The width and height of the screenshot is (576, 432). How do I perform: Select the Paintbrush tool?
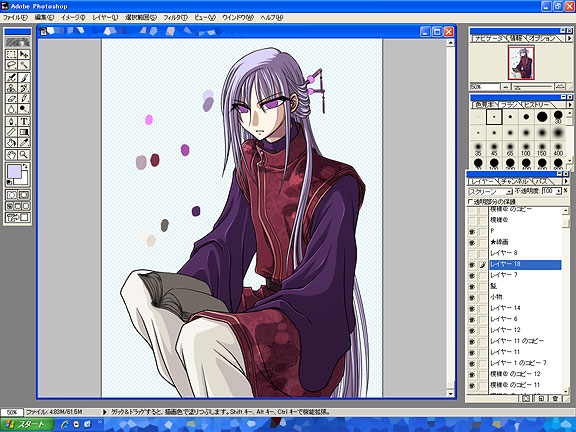[x=24, y=78]
